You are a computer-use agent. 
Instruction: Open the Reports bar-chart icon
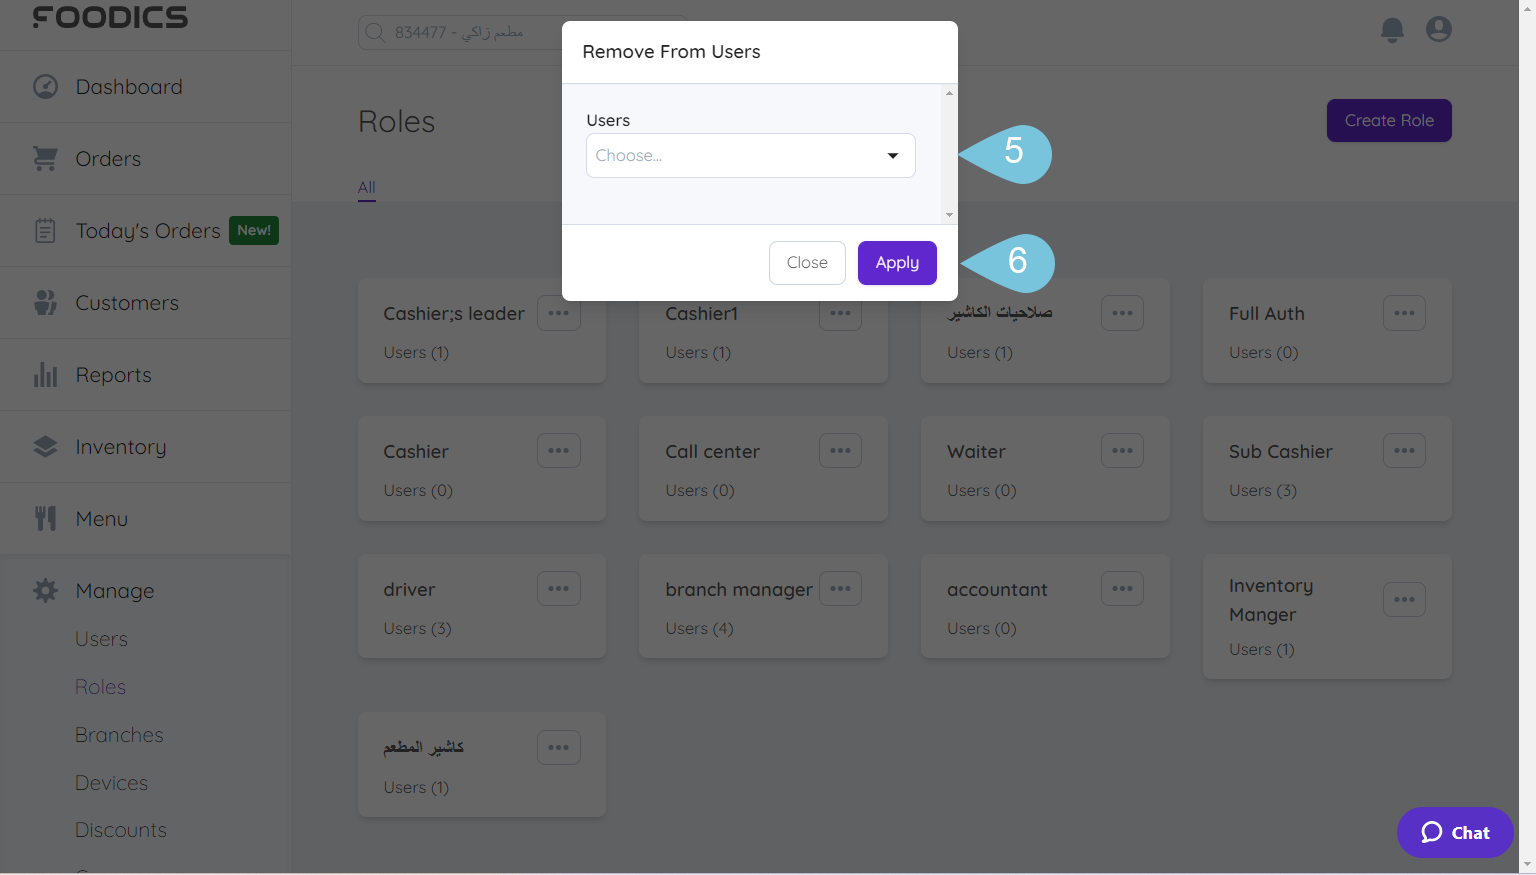[45, 374]
